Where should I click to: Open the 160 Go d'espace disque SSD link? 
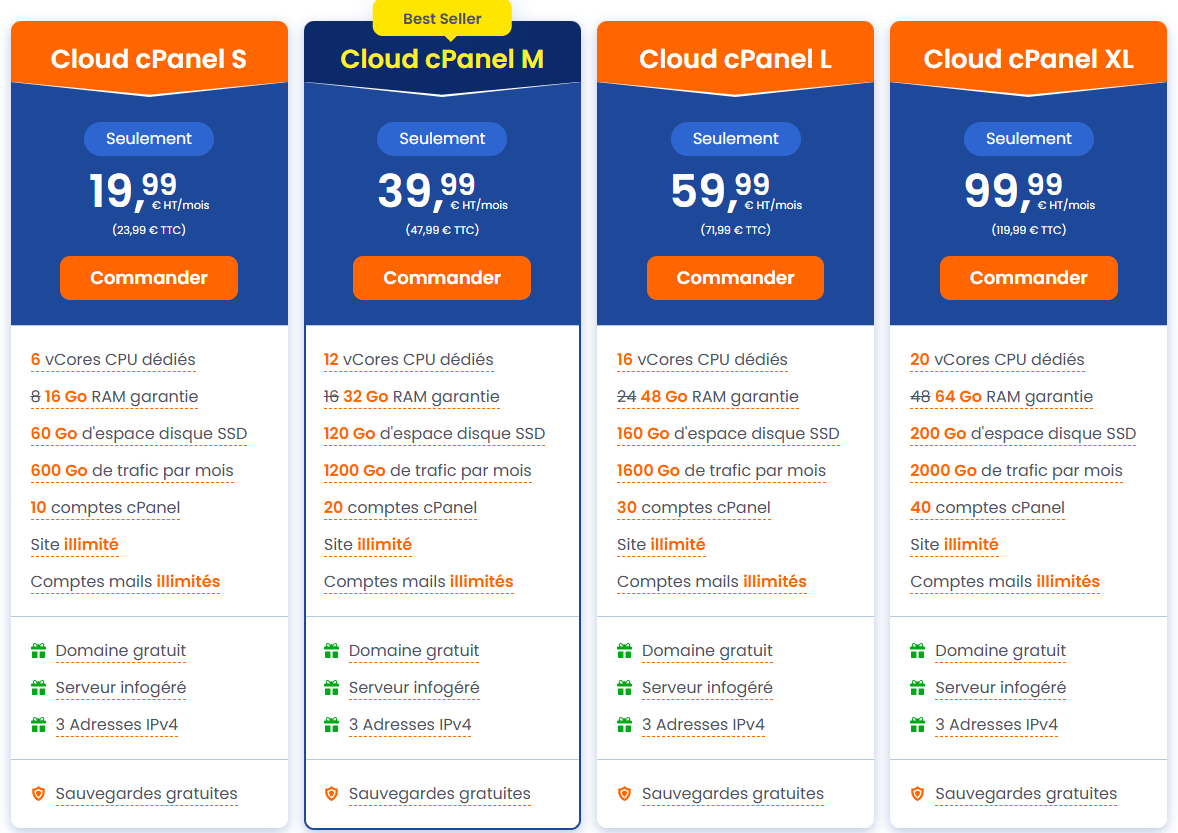pos(727,433)
